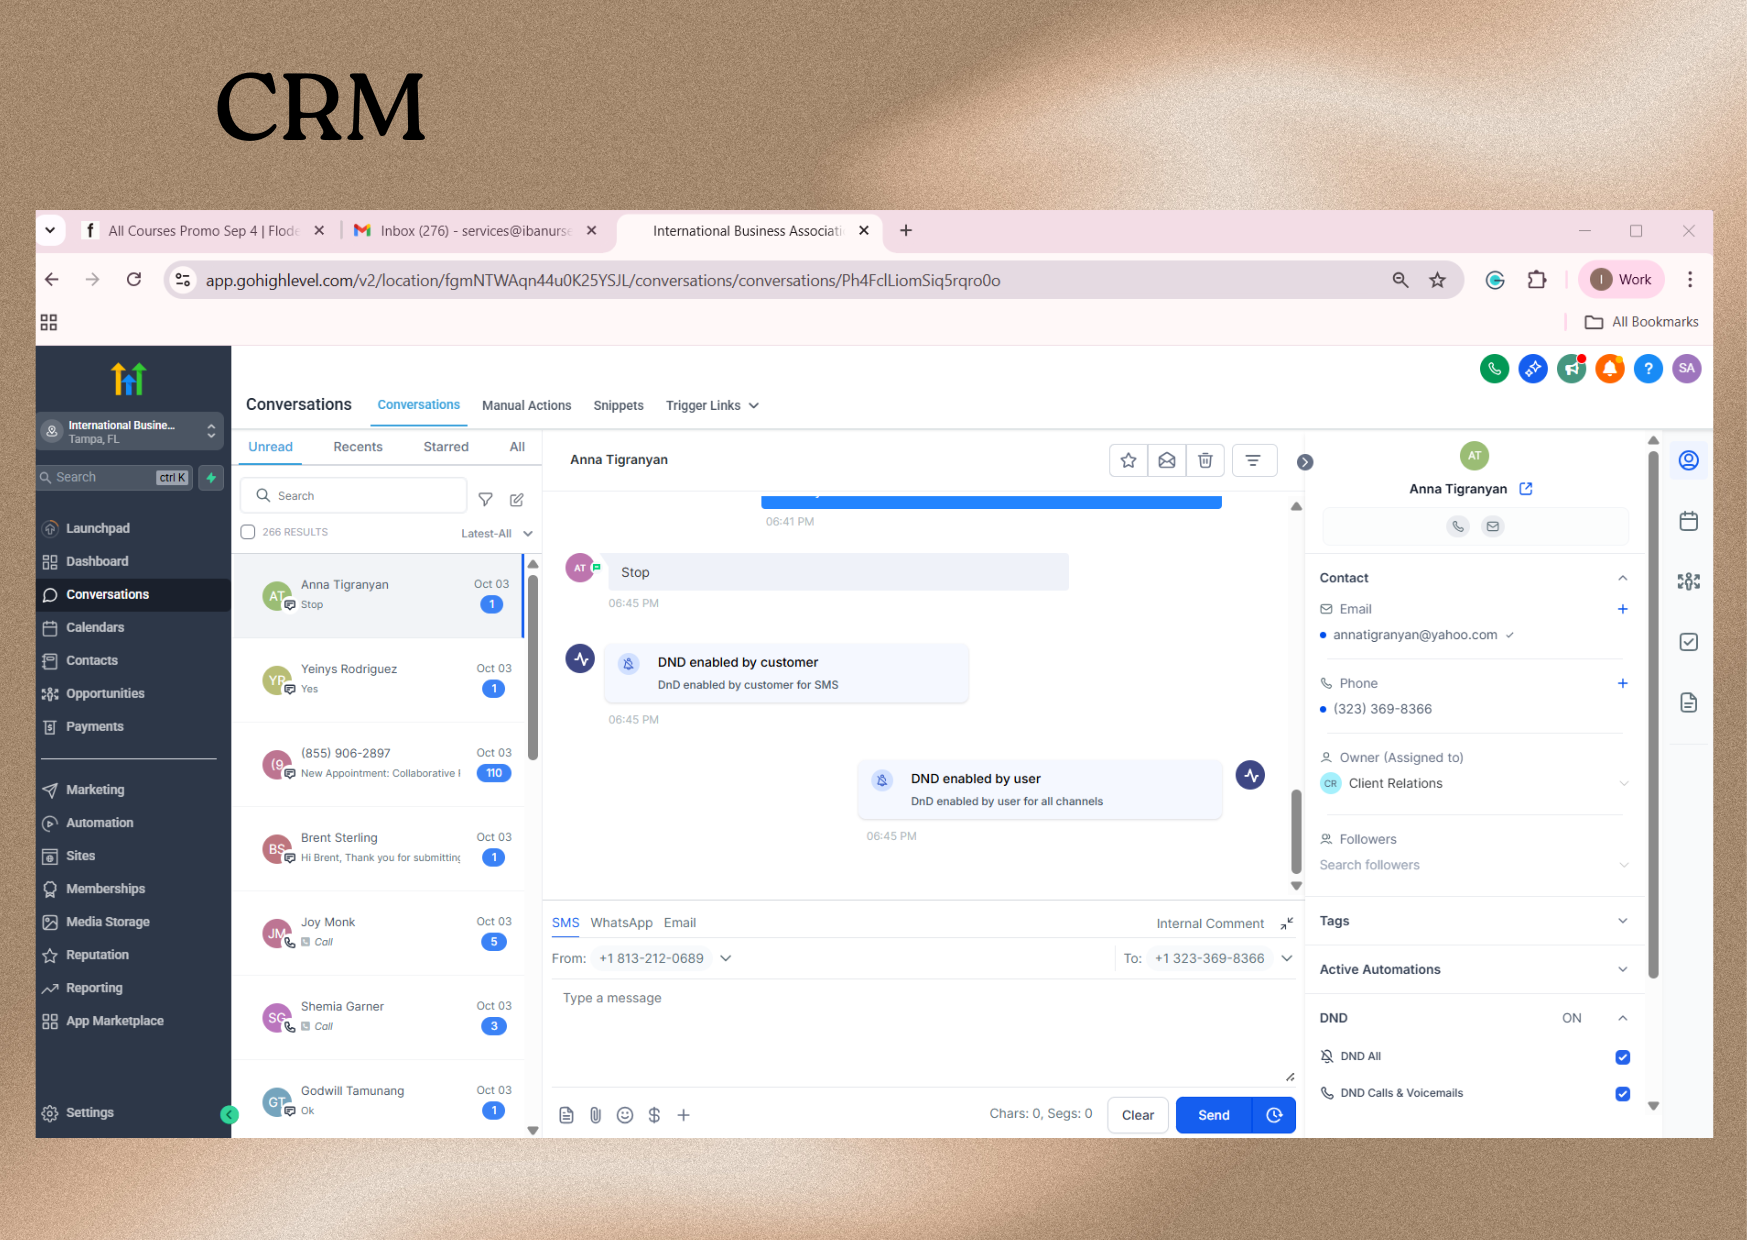Open the Snippets tab
Screen dimensions: 1748x1240
(x=618, y=406)
